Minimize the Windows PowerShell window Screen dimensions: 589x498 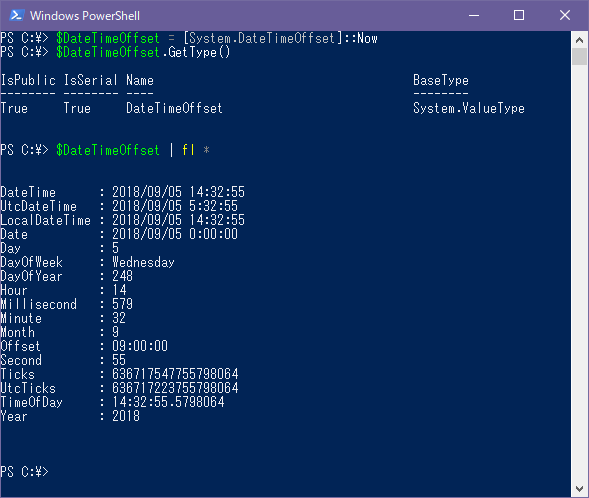click(x=474, y=15)
